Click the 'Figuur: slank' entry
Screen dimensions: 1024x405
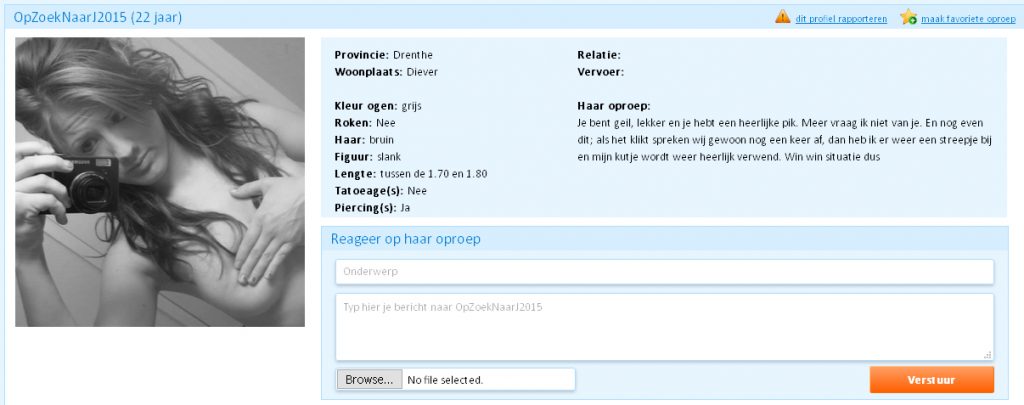(368, 157)
